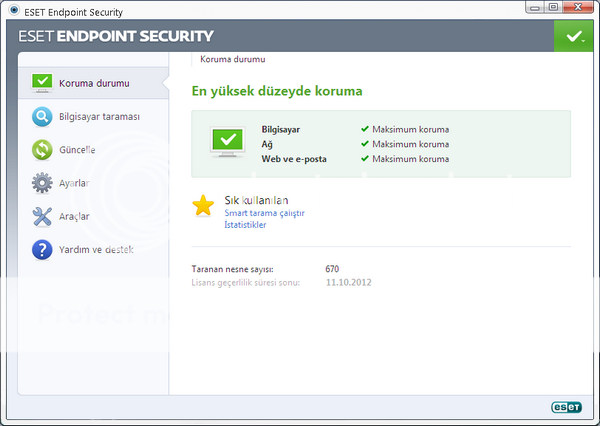Click the Koruma durumu monitor icon in sidebar
Image resolution: width=600 pixels, height=426 pixels.
pos(42,83)
